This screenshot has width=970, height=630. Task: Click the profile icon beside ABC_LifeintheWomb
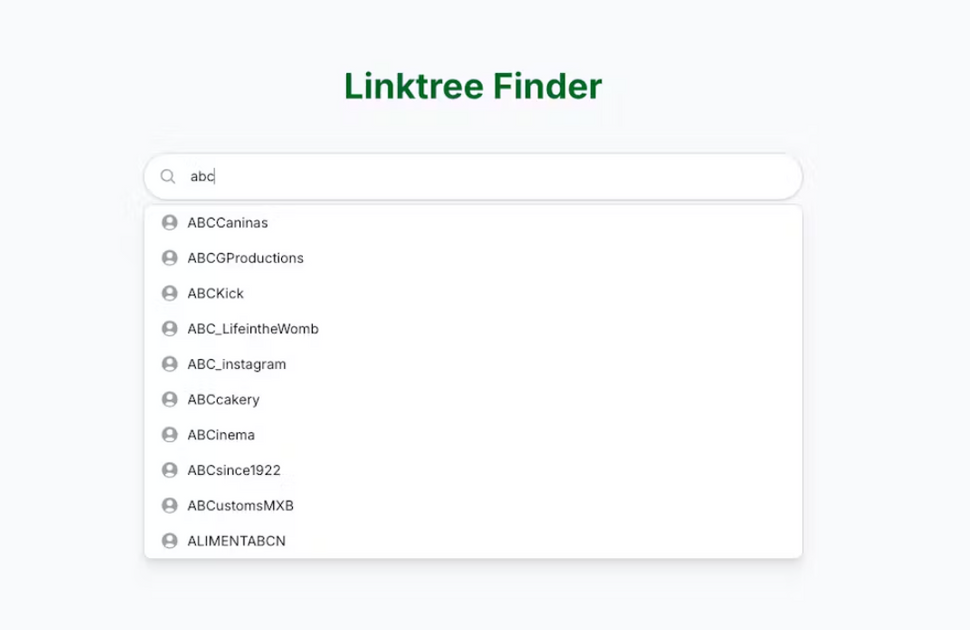[x=168, y=328]
